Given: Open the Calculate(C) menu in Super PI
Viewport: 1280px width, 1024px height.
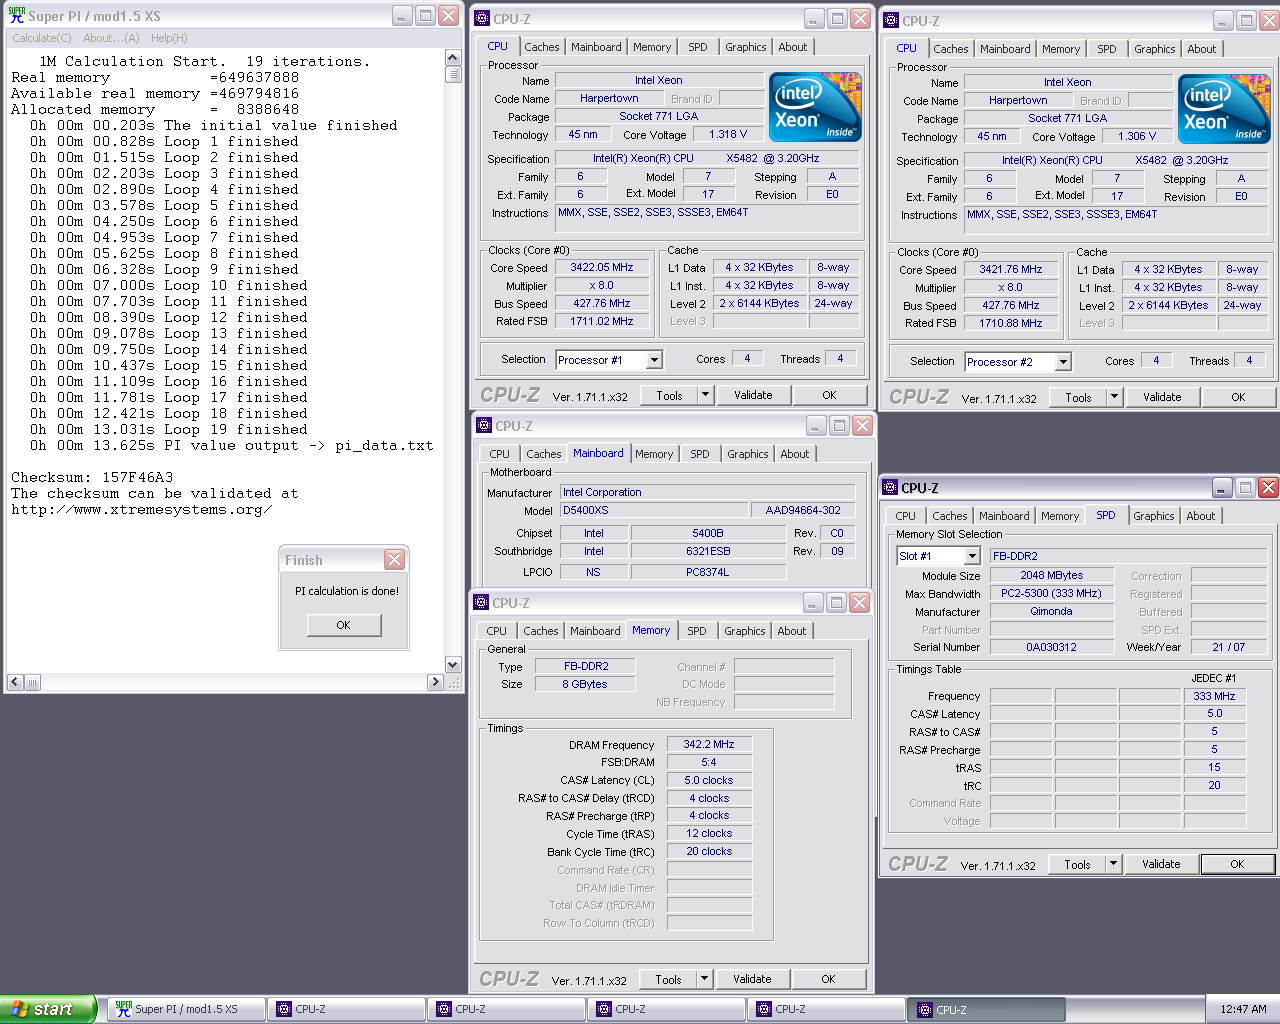Looking at the screenshot, I should (41, 38).
